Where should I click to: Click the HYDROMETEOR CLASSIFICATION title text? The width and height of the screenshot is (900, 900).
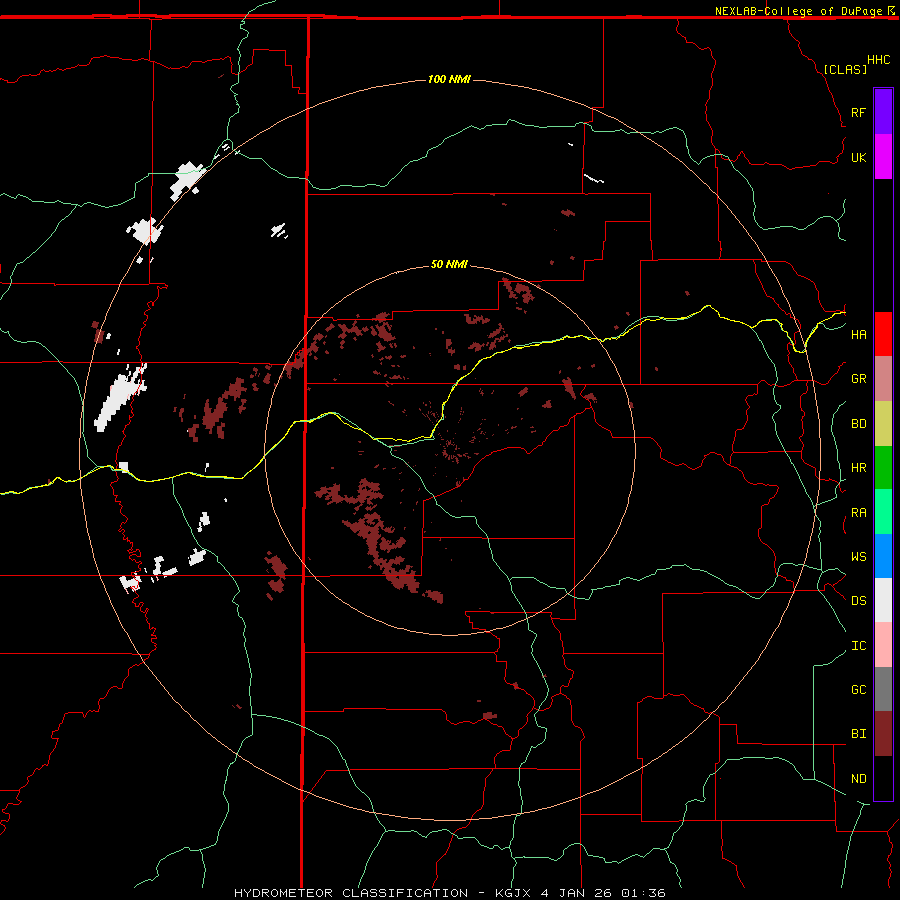coord(351,893)
